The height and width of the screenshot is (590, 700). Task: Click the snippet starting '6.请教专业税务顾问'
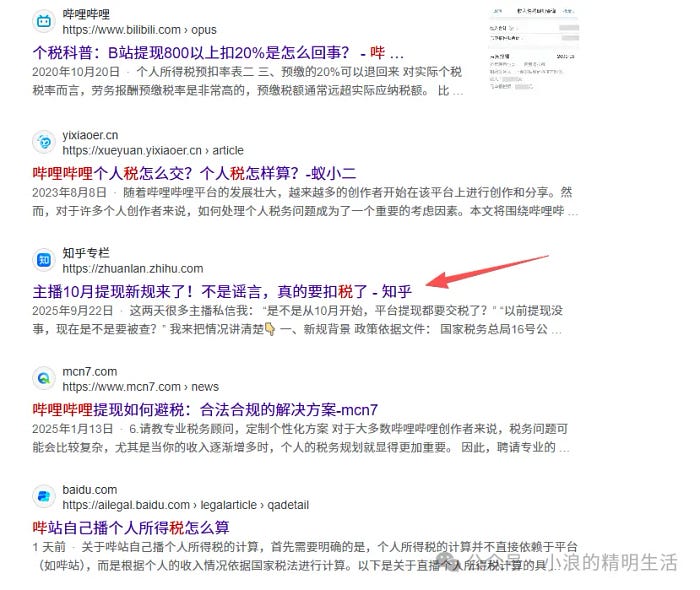pyautogui.click(x=301, y=438)
